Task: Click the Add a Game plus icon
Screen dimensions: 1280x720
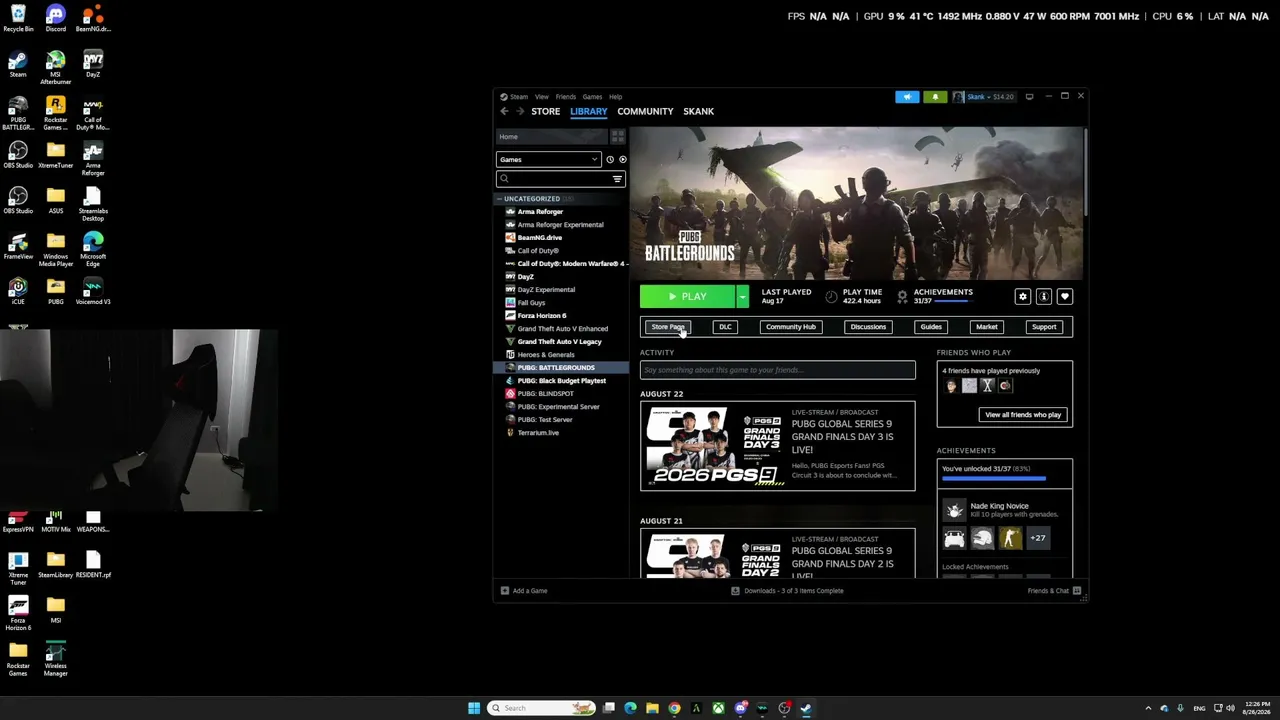Action: tap(505, 591)
